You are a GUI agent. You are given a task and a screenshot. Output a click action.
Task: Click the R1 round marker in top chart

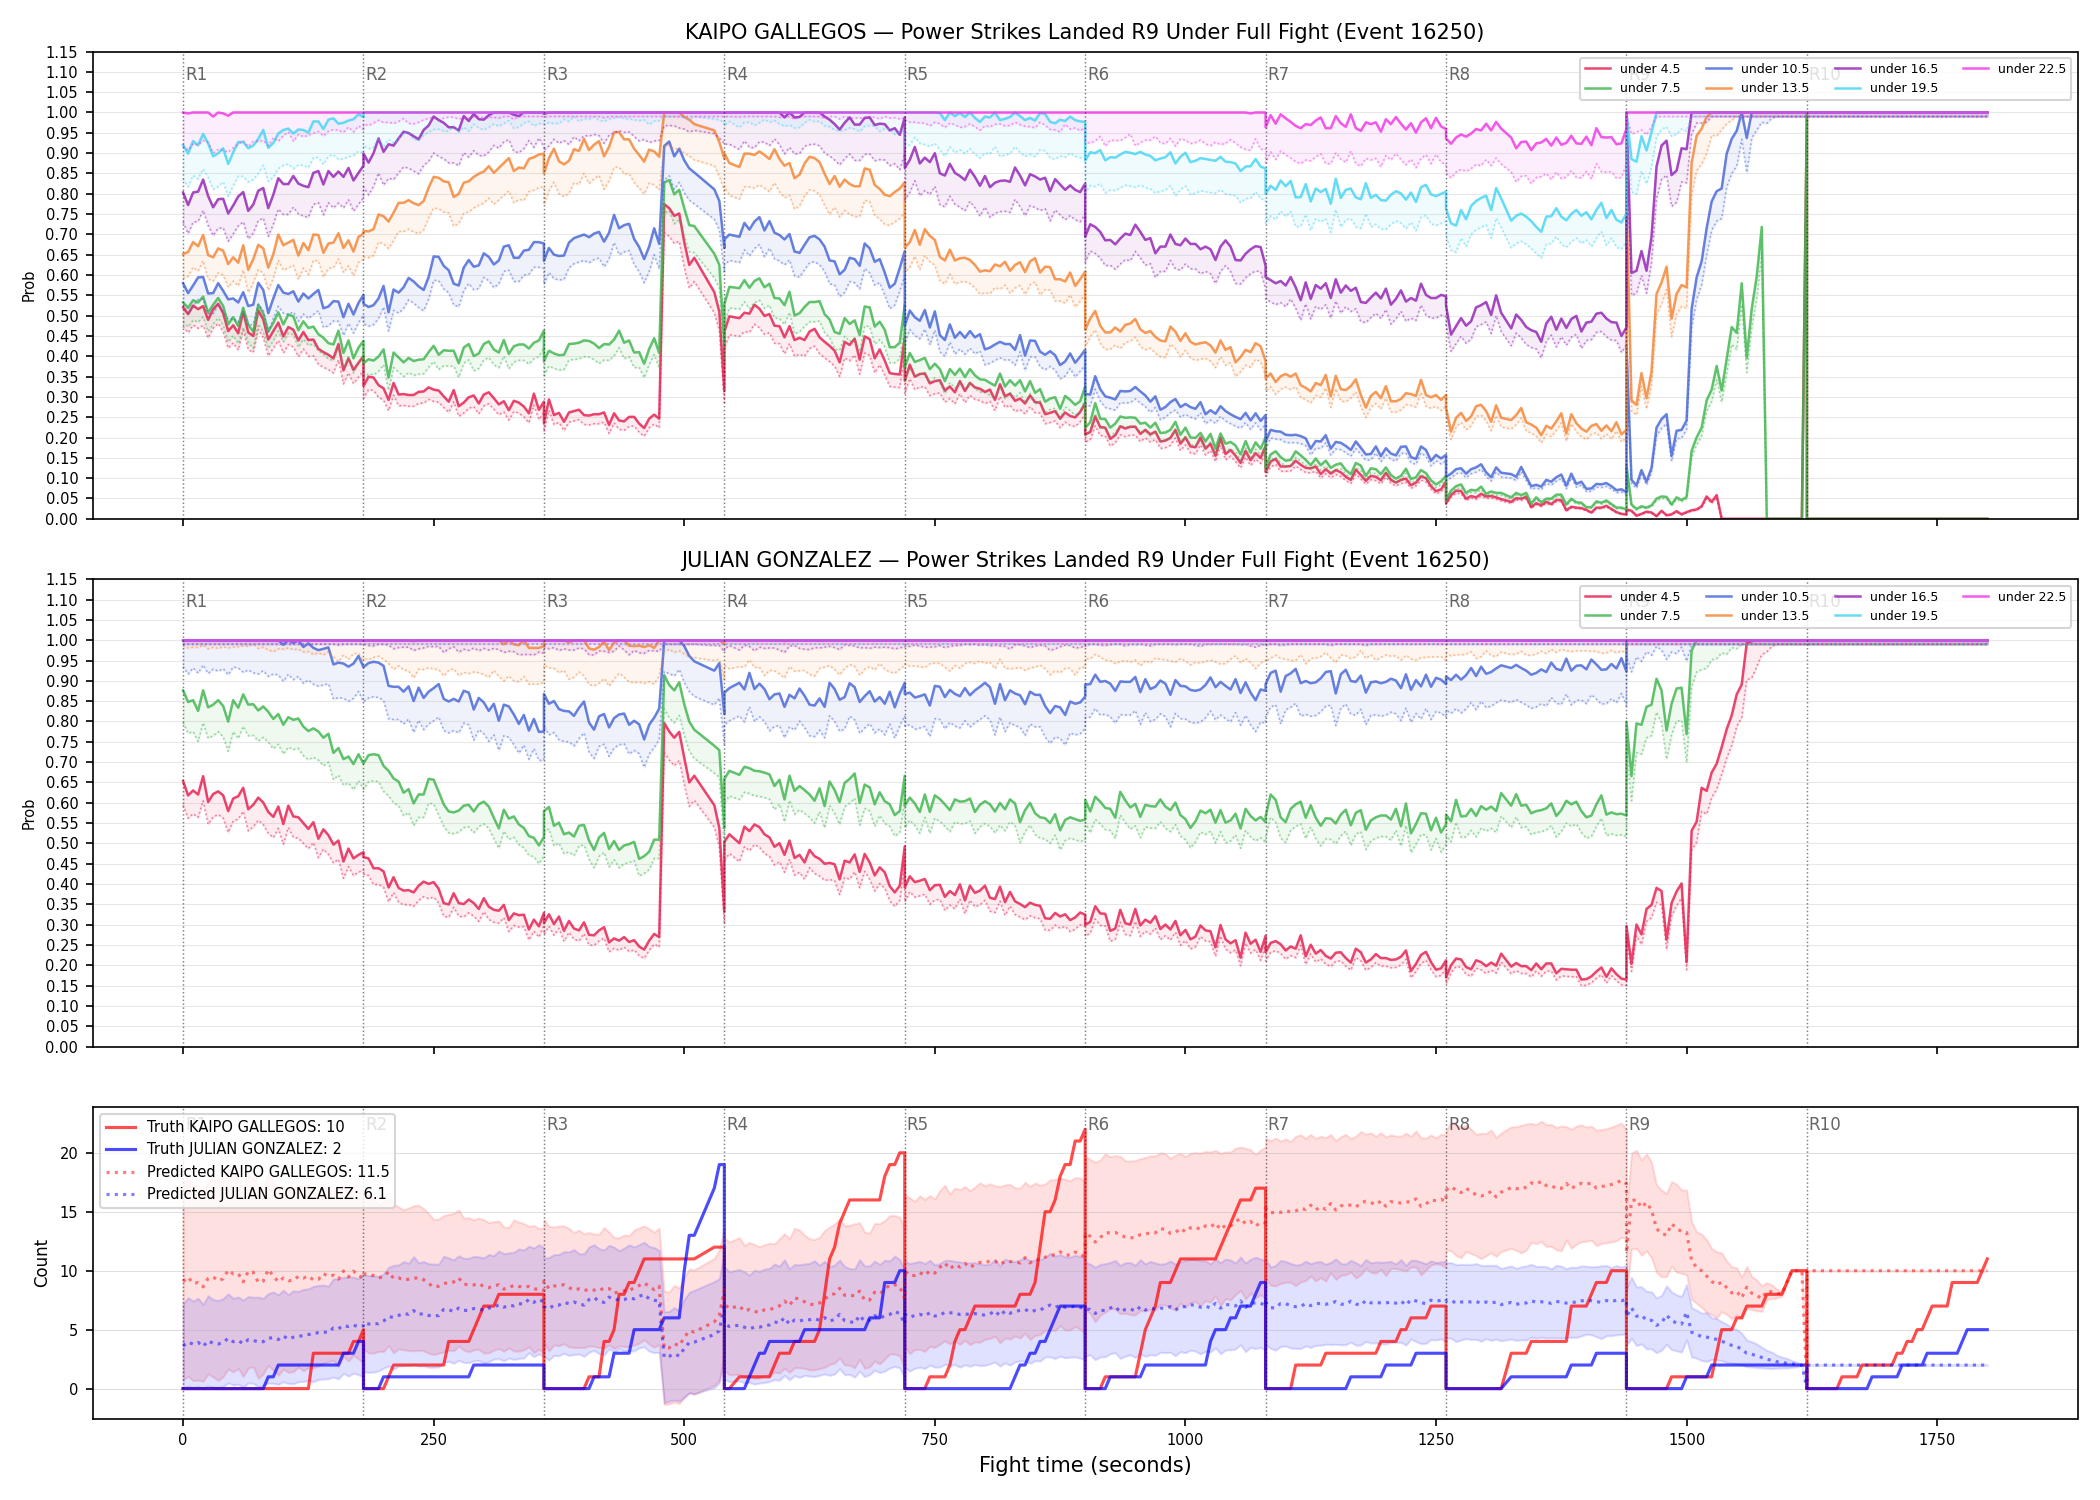(196, 74)
